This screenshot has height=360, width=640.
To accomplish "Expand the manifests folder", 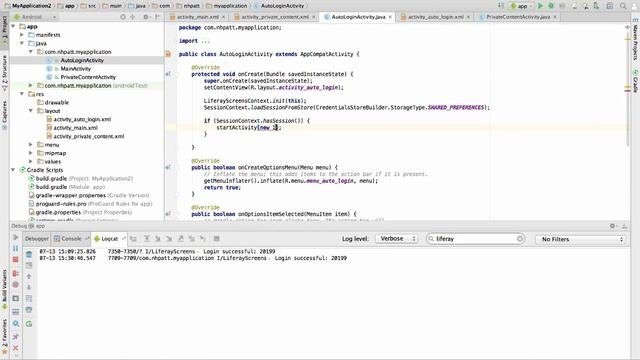I will tap(22, 35).
